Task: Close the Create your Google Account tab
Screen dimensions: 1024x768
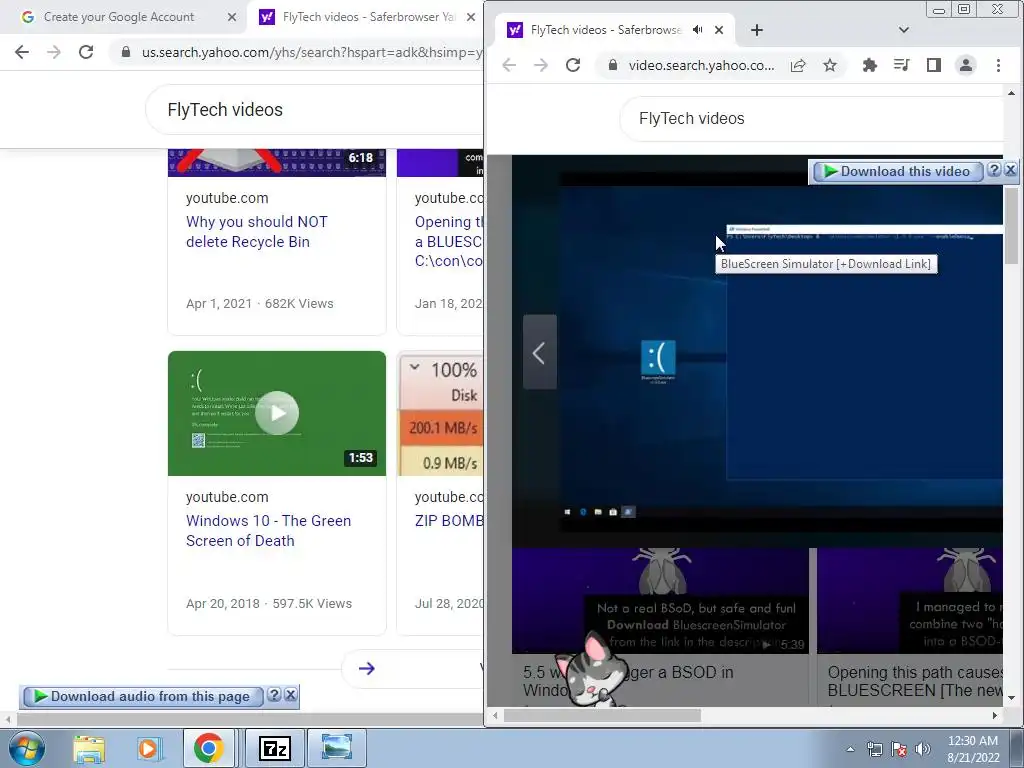Action: tap(232, 17)
